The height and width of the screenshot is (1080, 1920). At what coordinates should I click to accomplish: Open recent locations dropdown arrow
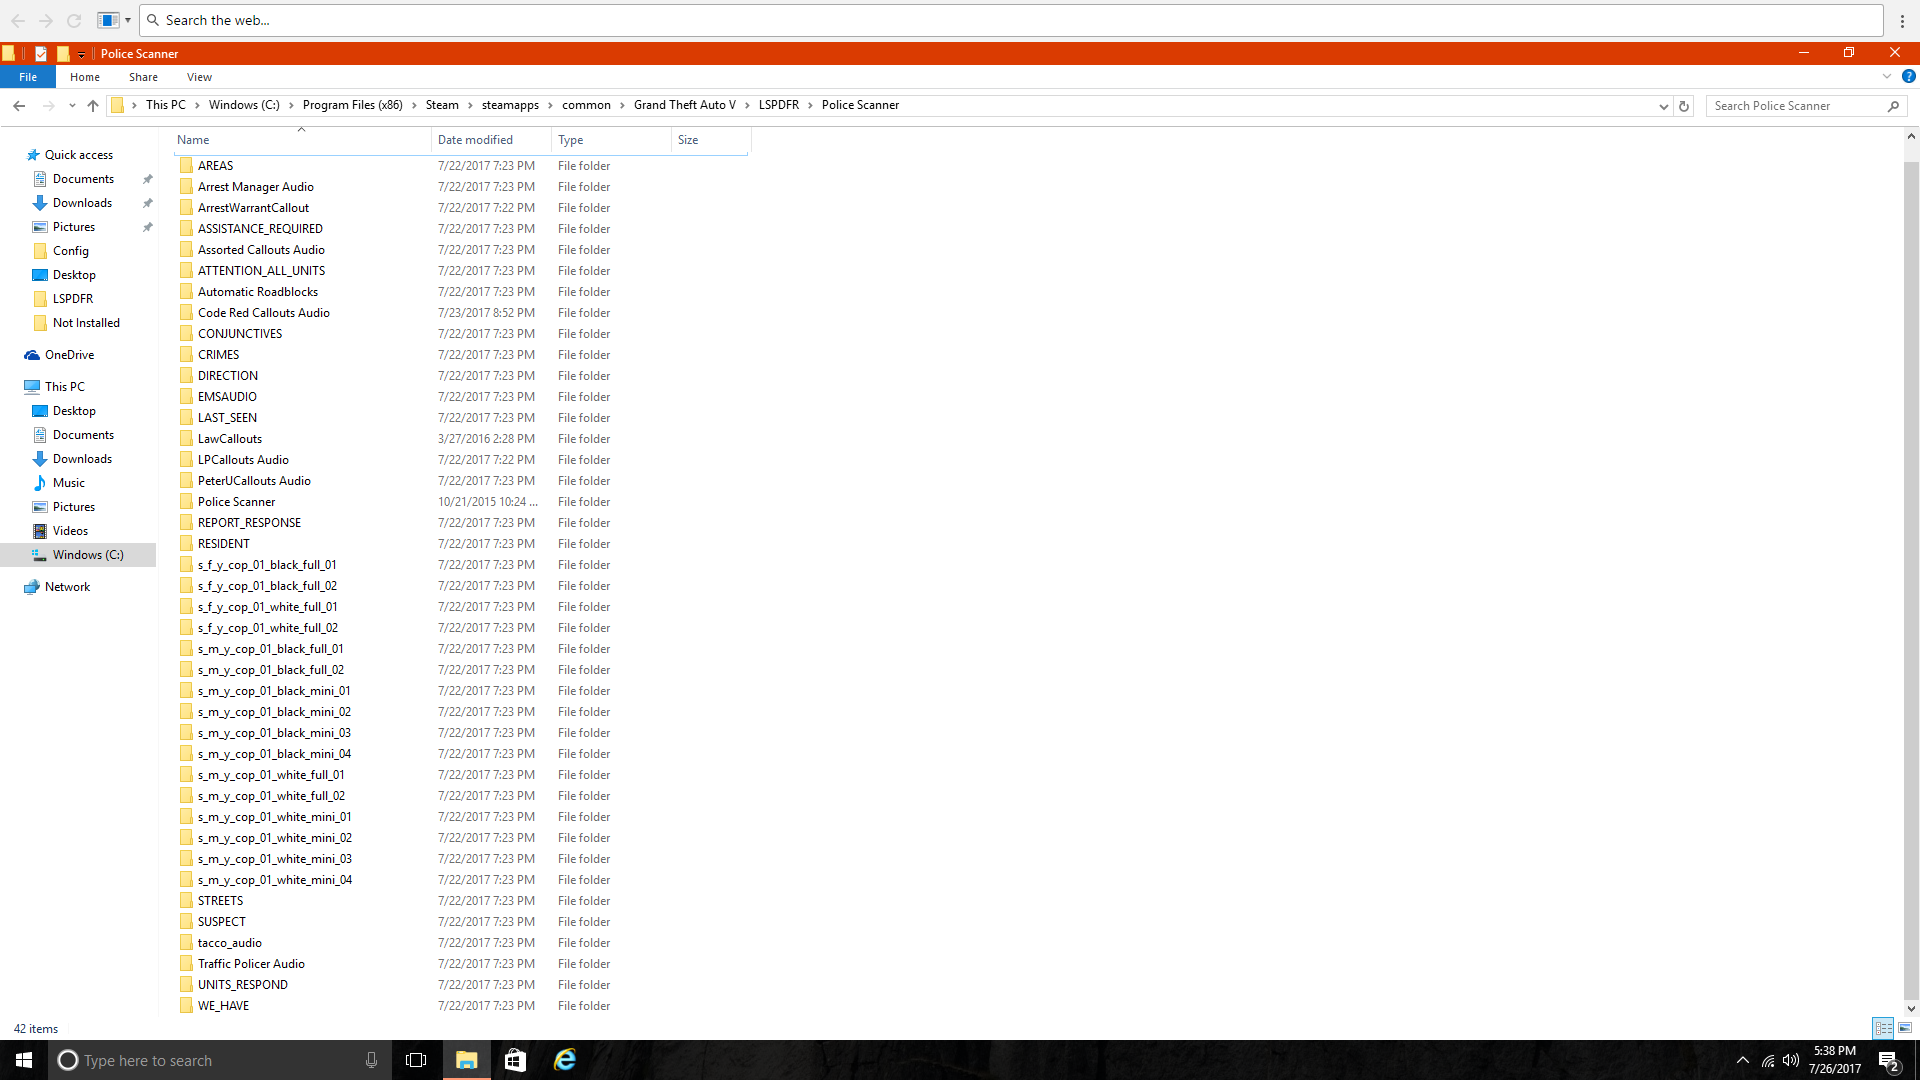point(72,106)
